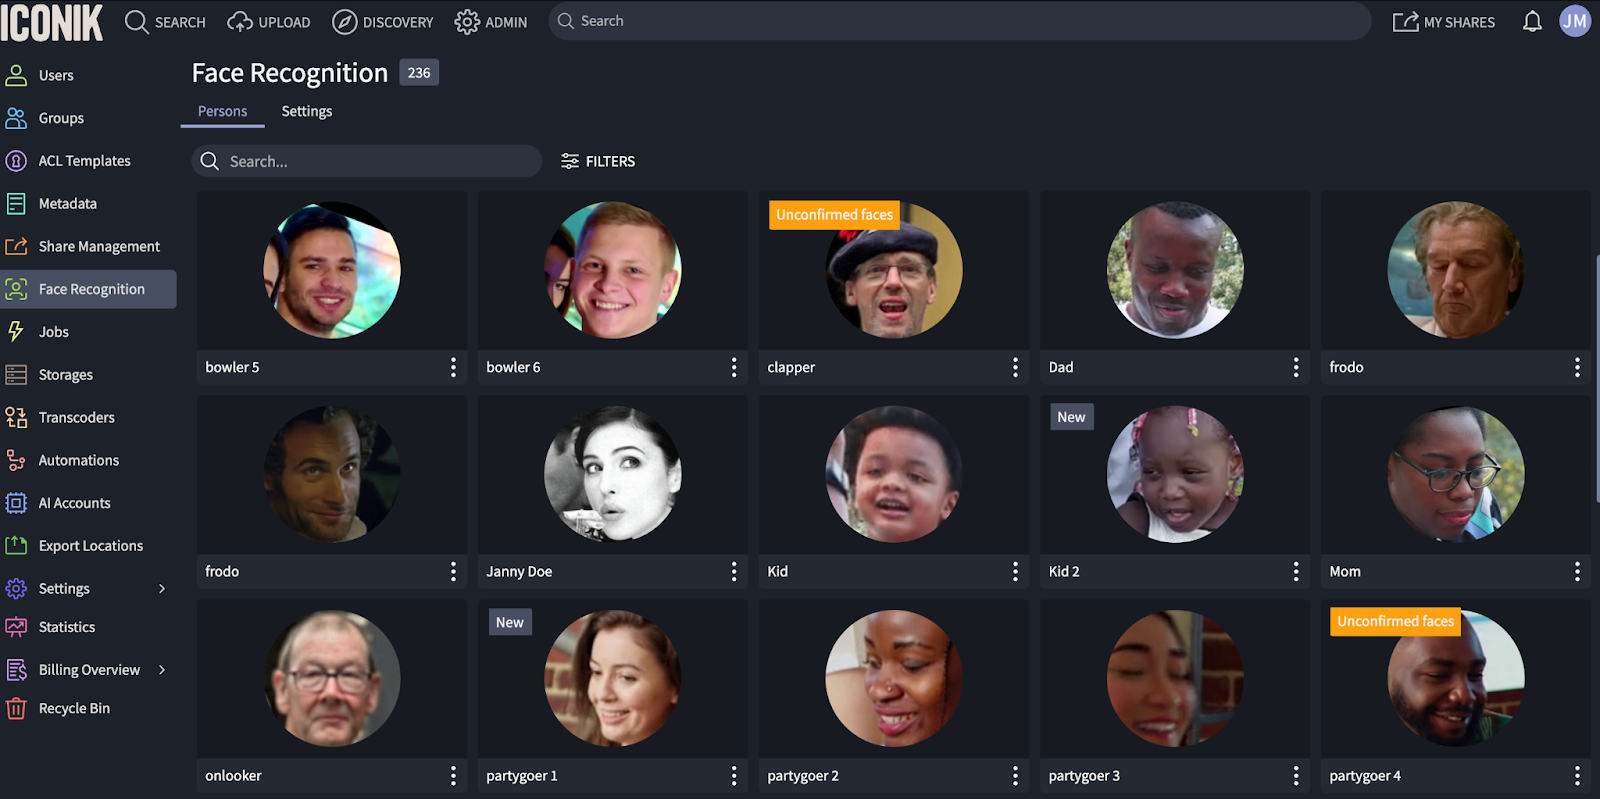Open MY SHARES in top bar
Viewport: 1600px width, 799px height.
click(1444, 22)
